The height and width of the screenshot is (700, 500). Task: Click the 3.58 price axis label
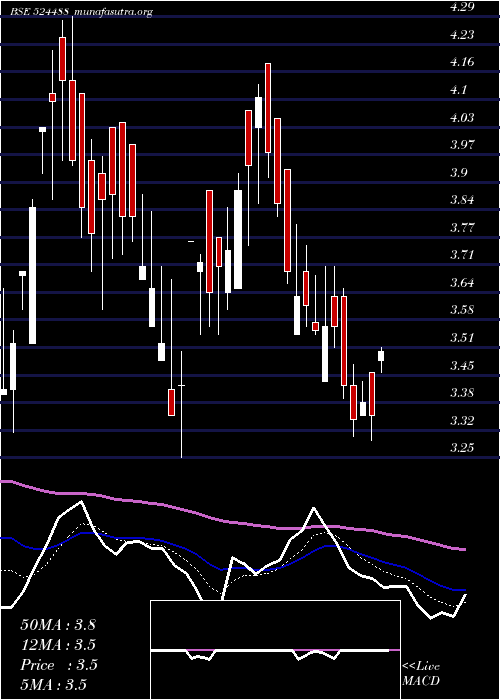click(x=463, y=310)
